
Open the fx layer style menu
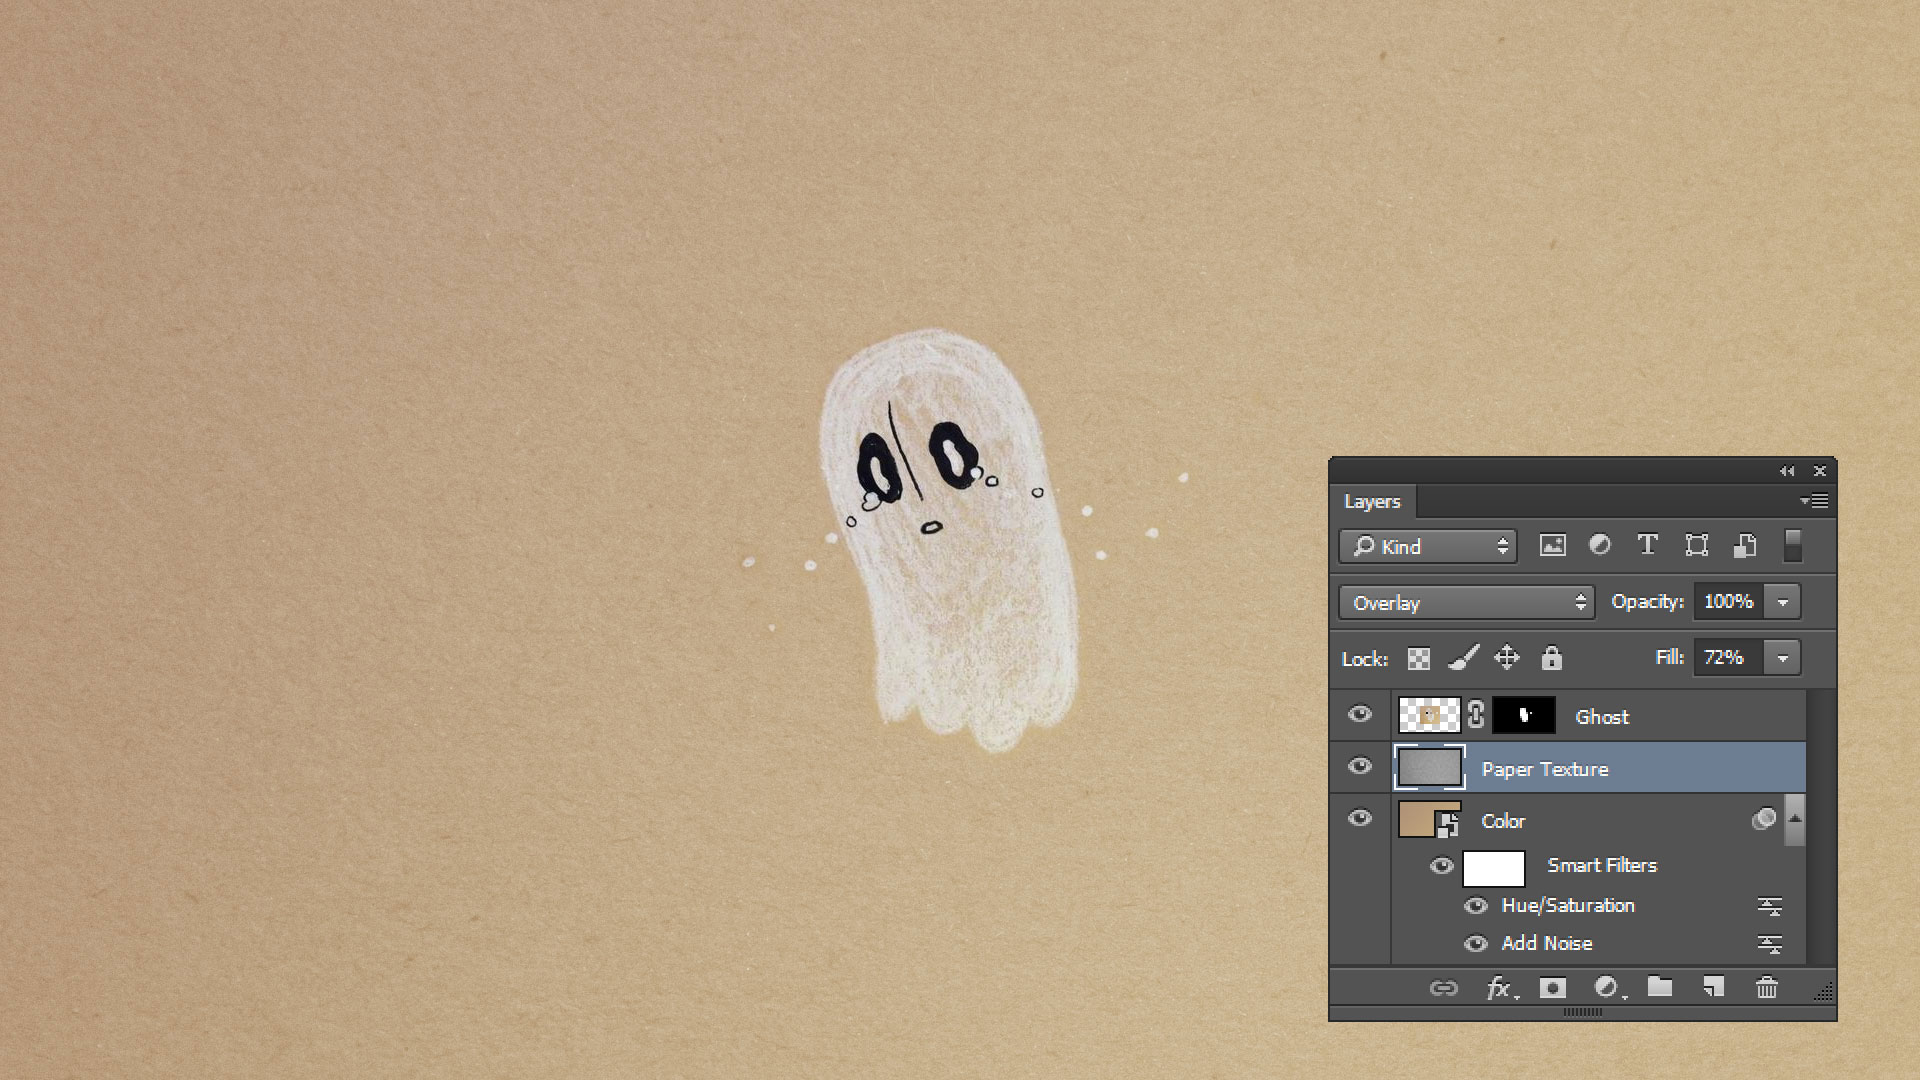1501,988
